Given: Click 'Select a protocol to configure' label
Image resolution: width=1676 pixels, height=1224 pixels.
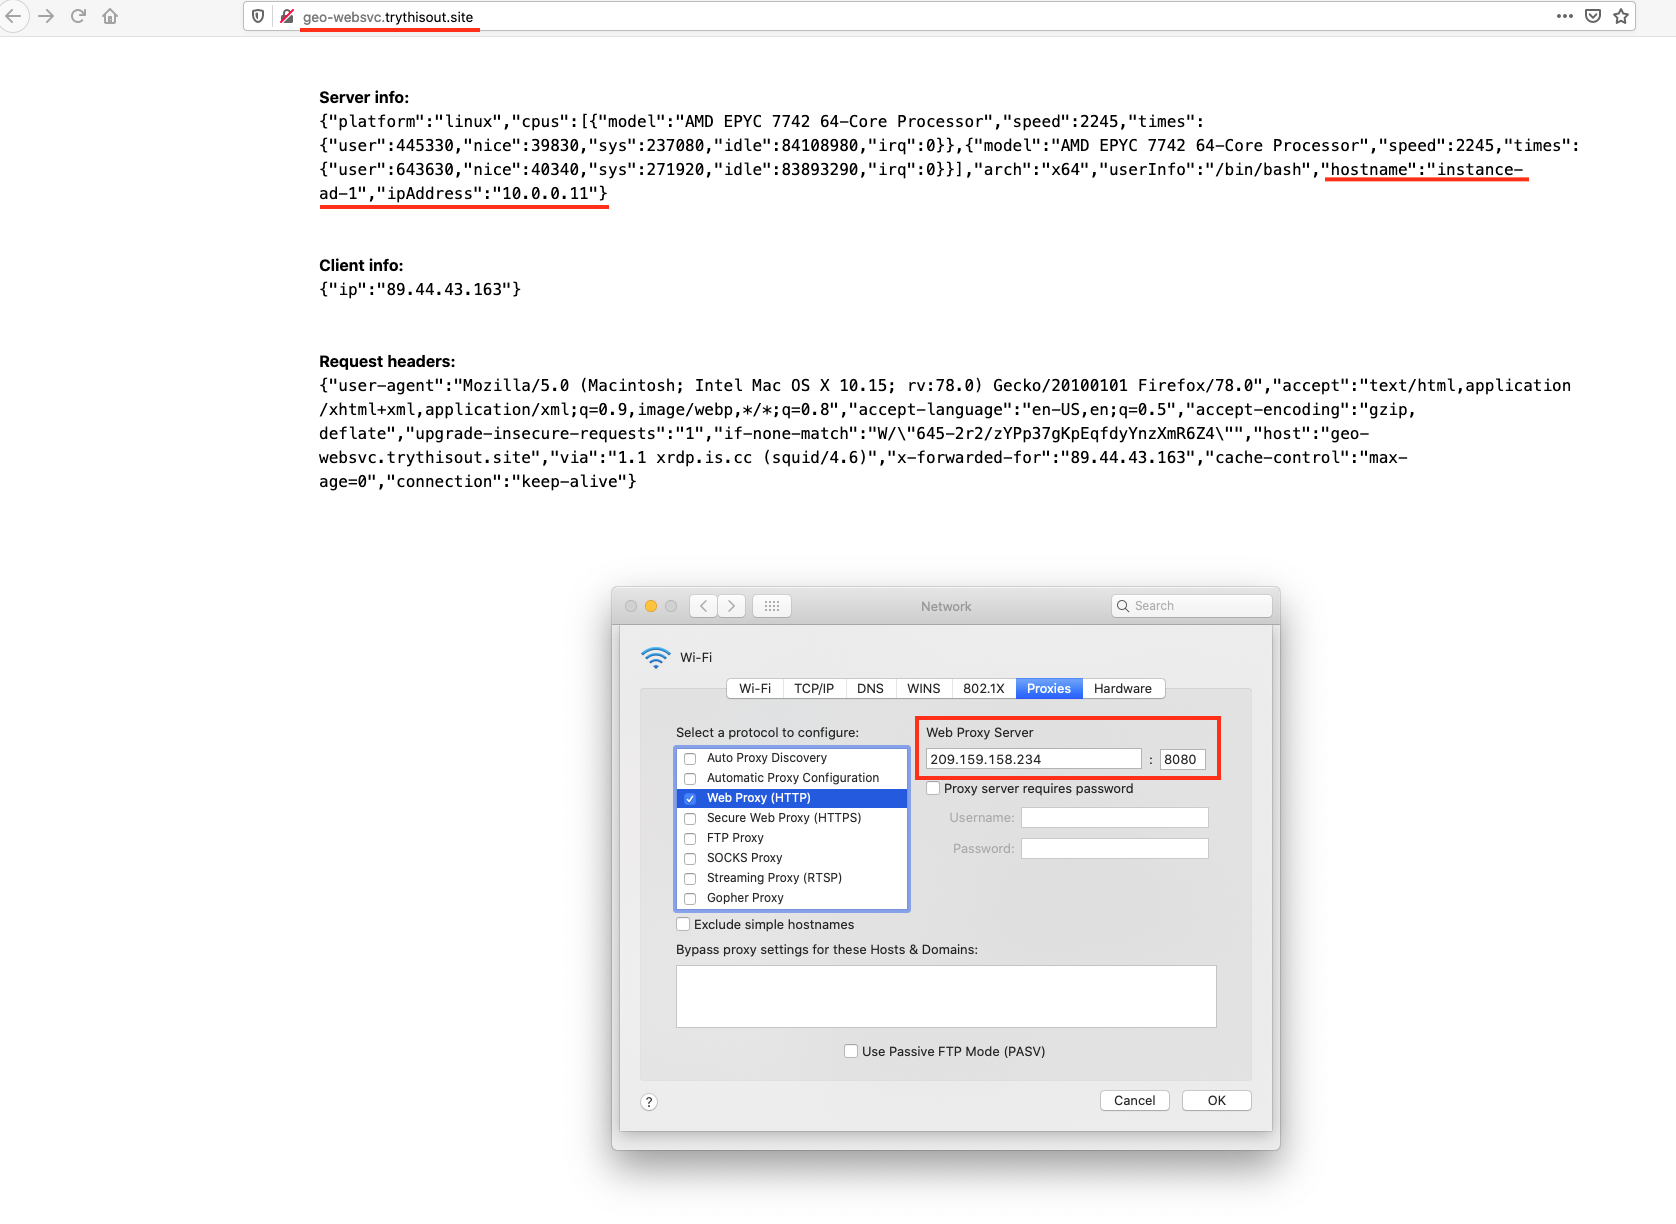Looking at the screenshot, I should [767, 733].
